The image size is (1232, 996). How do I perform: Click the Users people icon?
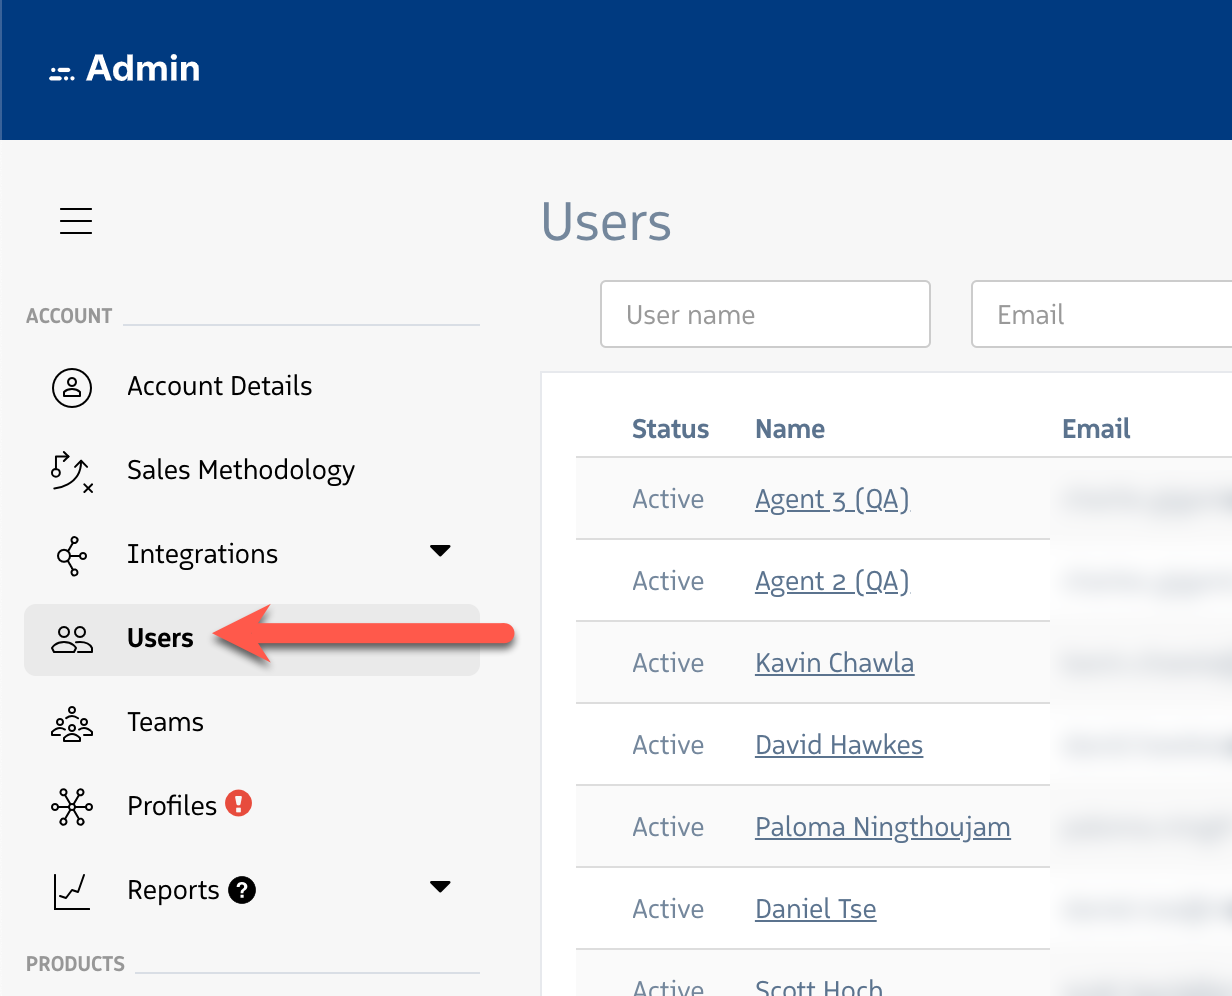coord(71,638)
